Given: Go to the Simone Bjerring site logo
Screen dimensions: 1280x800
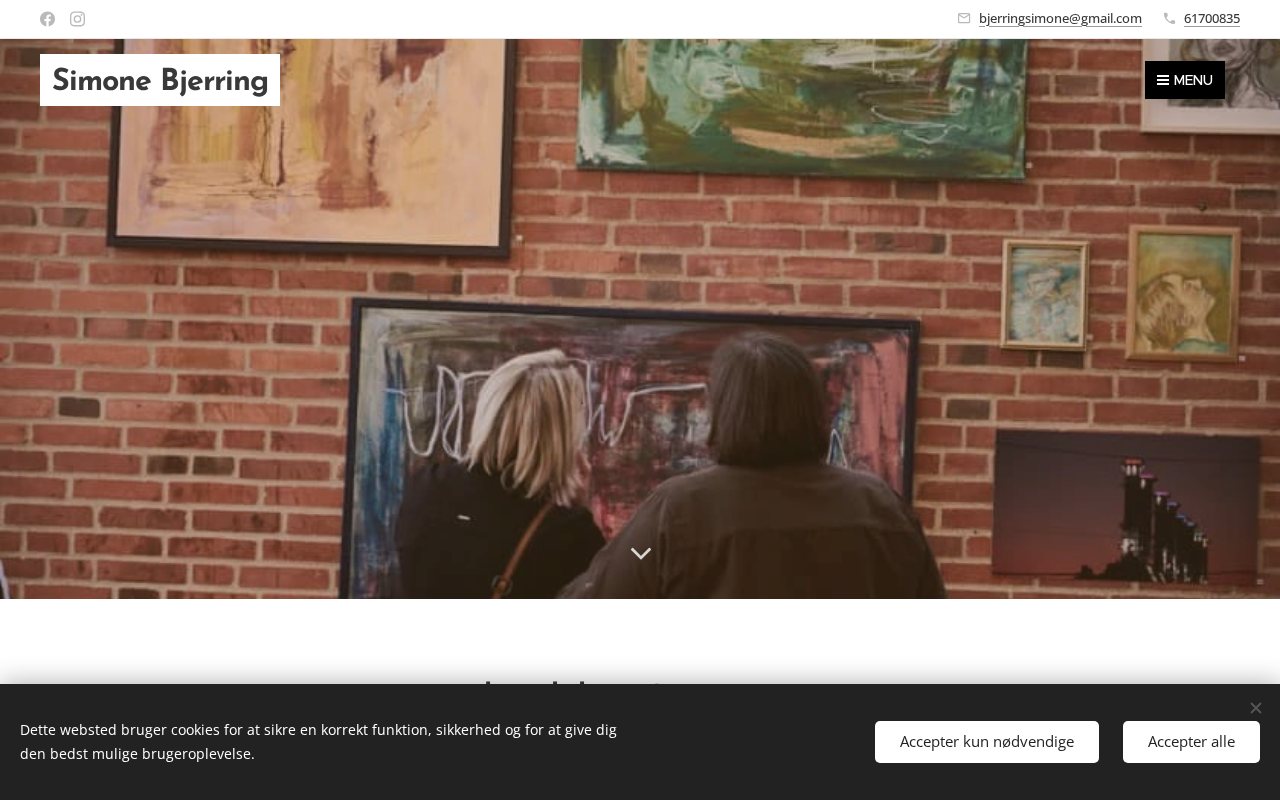Looking at the screenshot, I should (x=160, y=80).
